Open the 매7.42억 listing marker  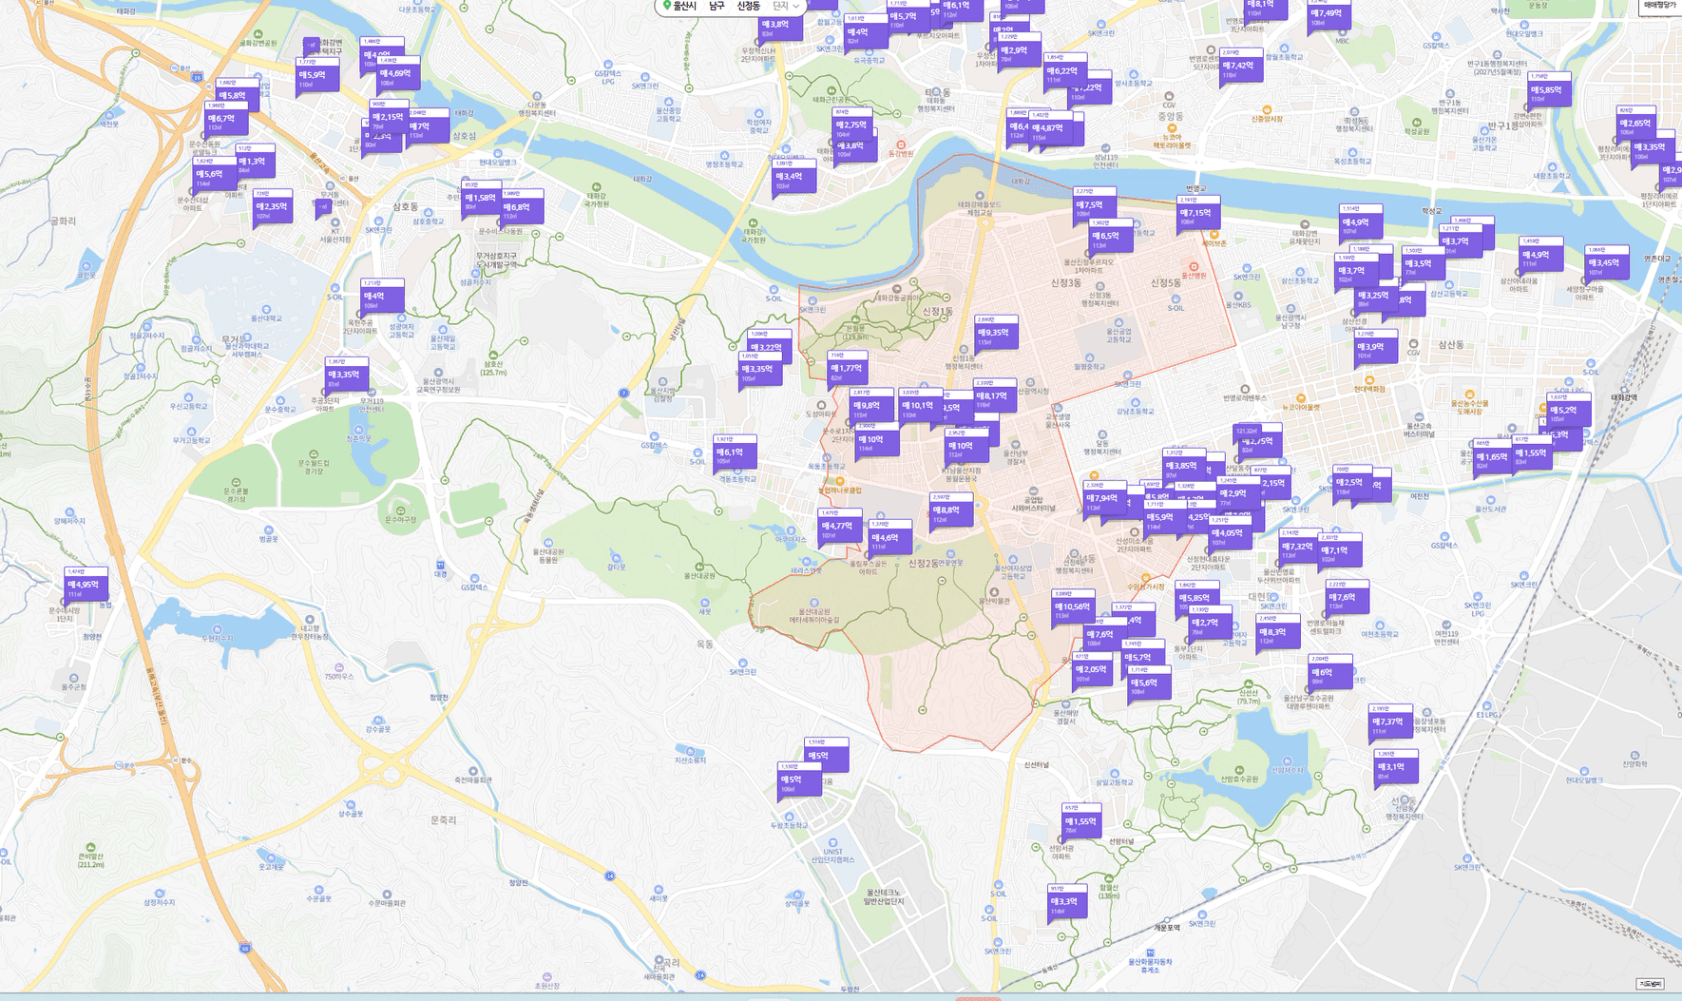(1240, 66)
